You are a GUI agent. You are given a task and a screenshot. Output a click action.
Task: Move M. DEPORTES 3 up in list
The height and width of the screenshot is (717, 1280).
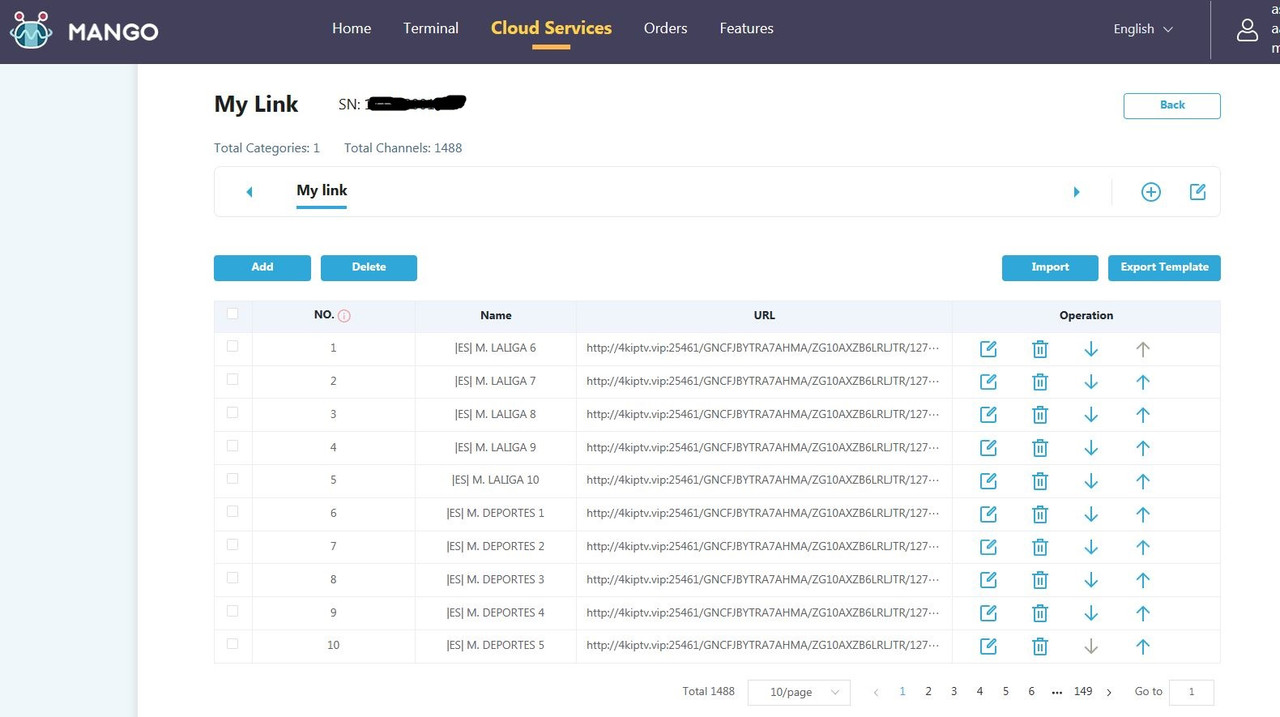[x=1143, y=580]
